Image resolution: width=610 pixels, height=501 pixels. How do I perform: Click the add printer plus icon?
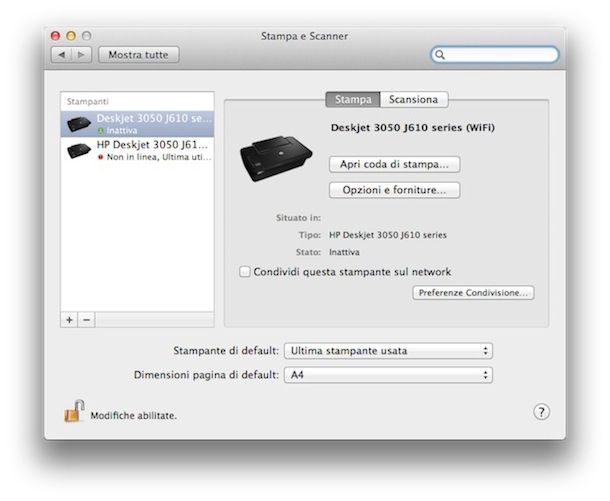[x=69, y=320]
